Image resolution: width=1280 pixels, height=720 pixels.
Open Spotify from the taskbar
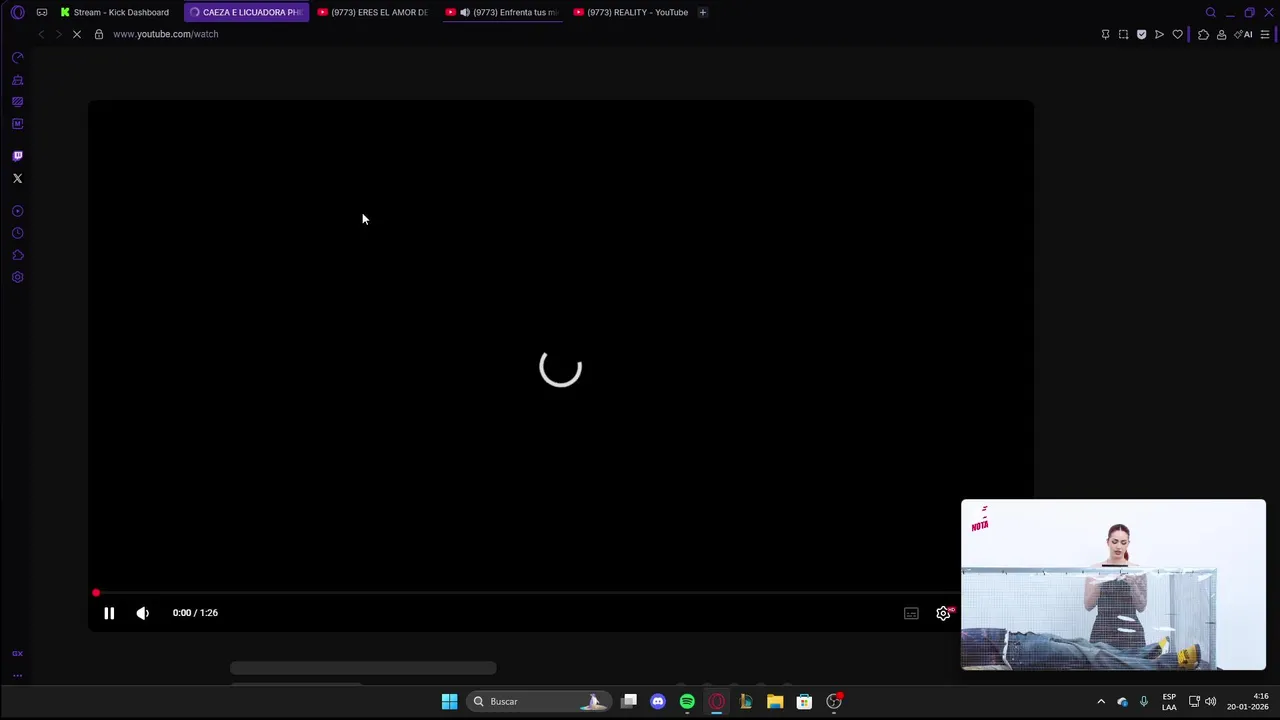pos(687,701)
